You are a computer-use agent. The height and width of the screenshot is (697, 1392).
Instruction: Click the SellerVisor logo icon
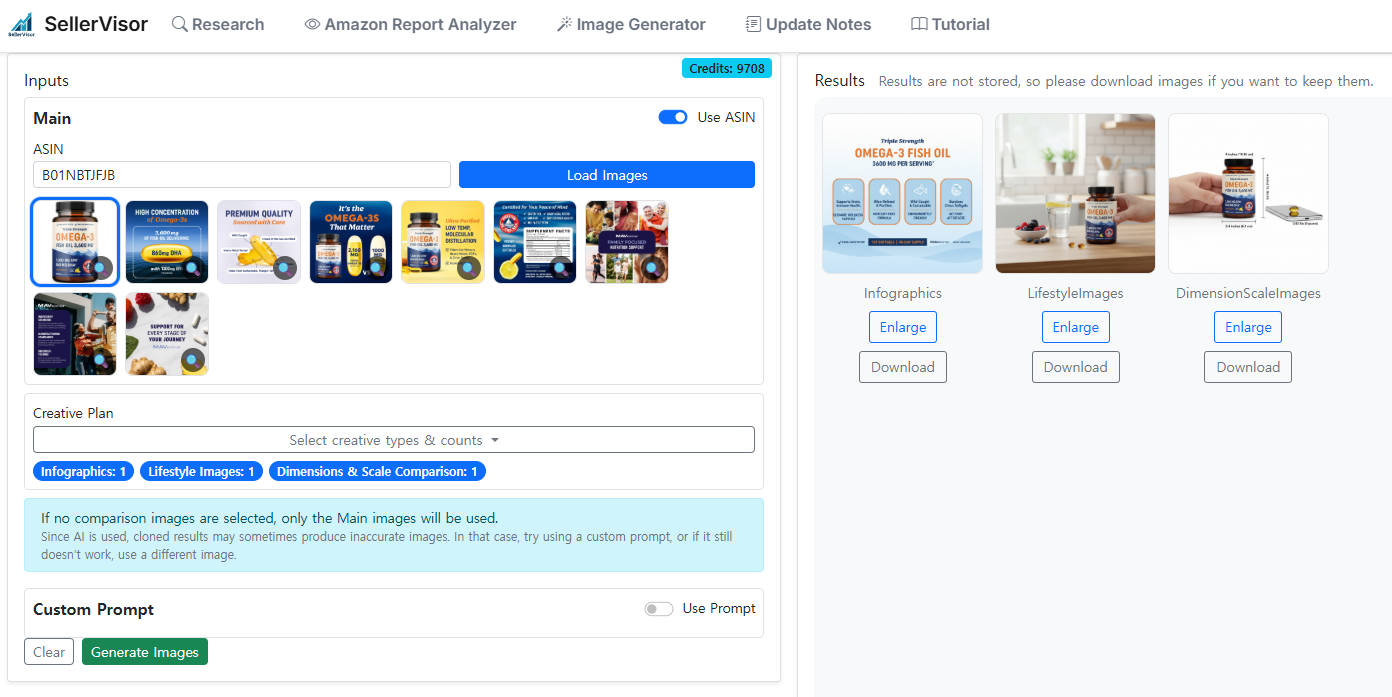(x=21, y=25)
